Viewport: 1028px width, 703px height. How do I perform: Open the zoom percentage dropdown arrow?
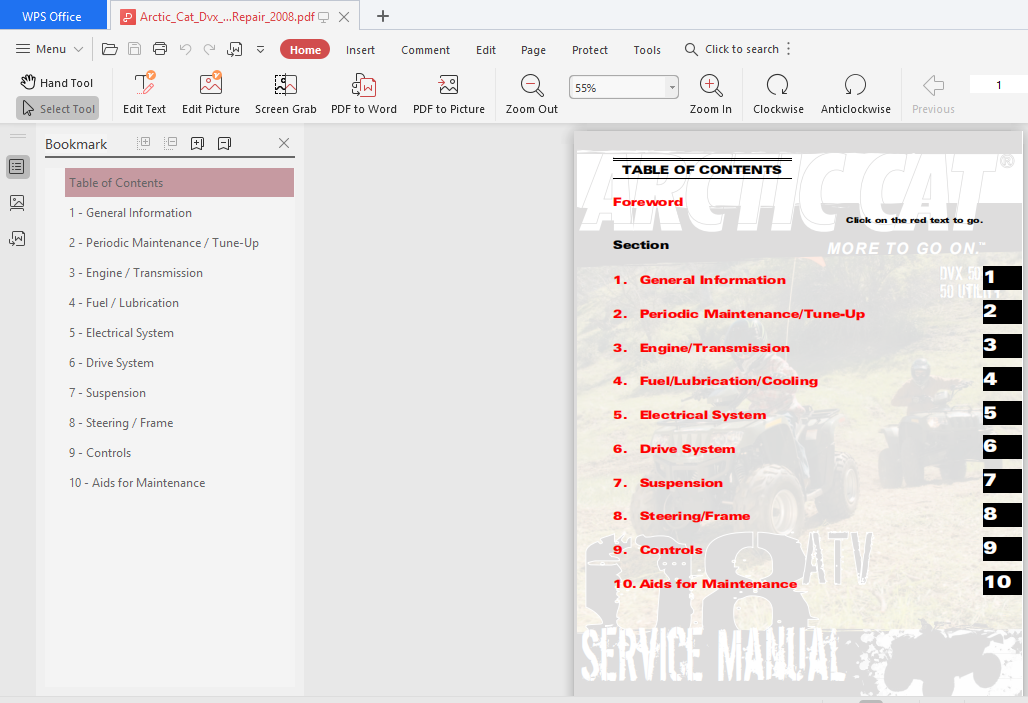[672, 87]
